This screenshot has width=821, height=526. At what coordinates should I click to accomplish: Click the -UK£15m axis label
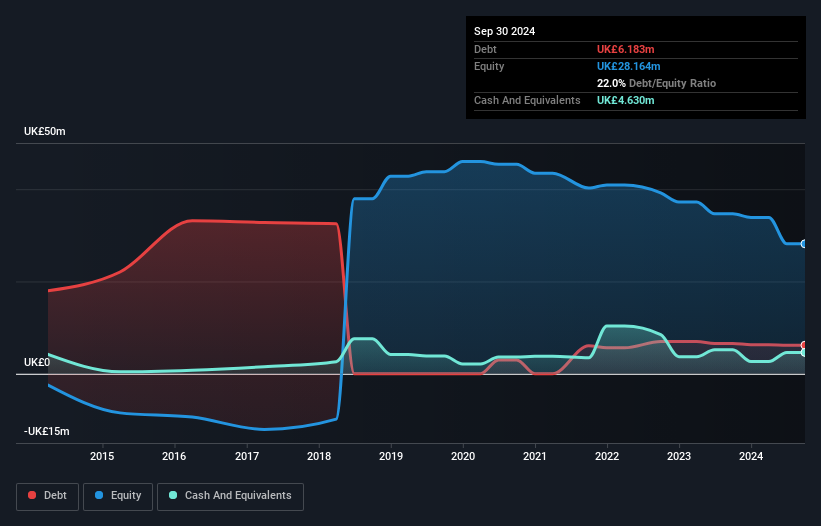coord(47,431)
